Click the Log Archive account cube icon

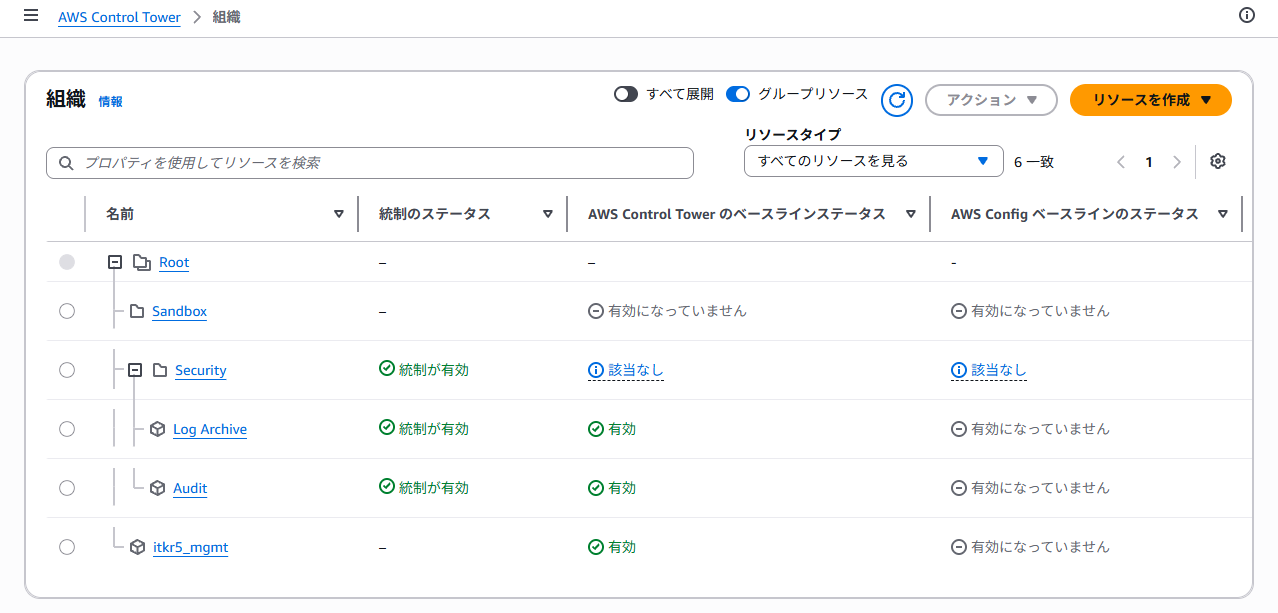coord(157,429)
